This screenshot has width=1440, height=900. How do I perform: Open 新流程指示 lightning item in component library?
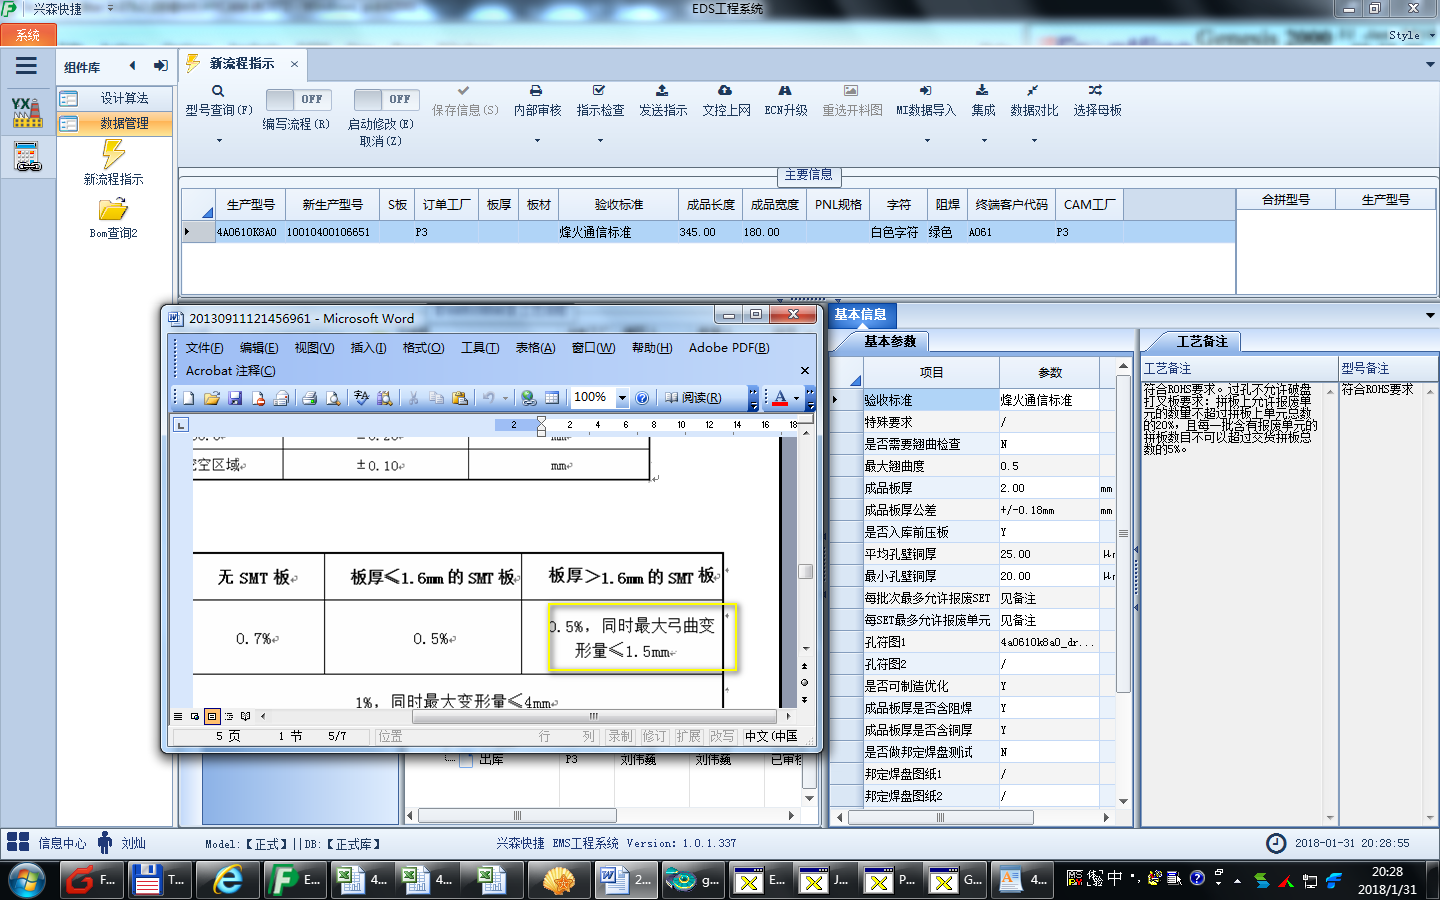click(x=113, y=162)
